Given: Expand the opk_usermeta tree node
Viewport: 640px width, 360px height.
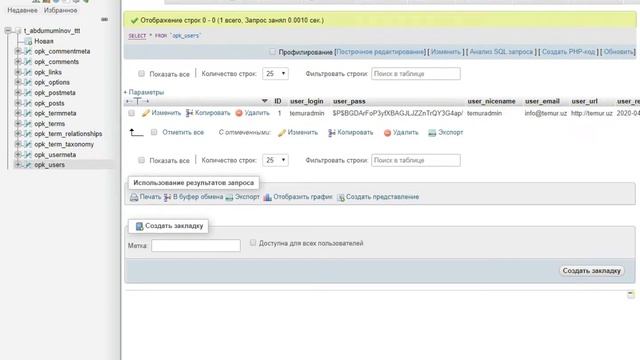Looking at the screenshot, I should coord(18,155).
